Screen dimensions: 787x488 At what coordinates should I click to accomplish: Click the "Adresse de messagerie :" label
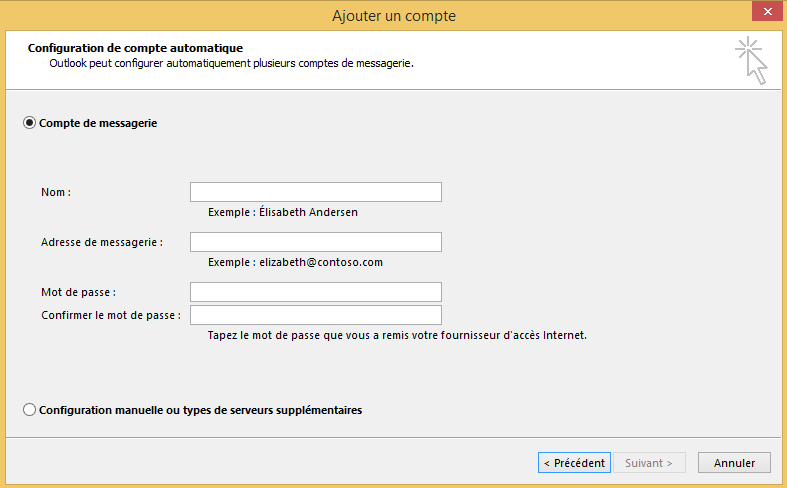[101, 242]
